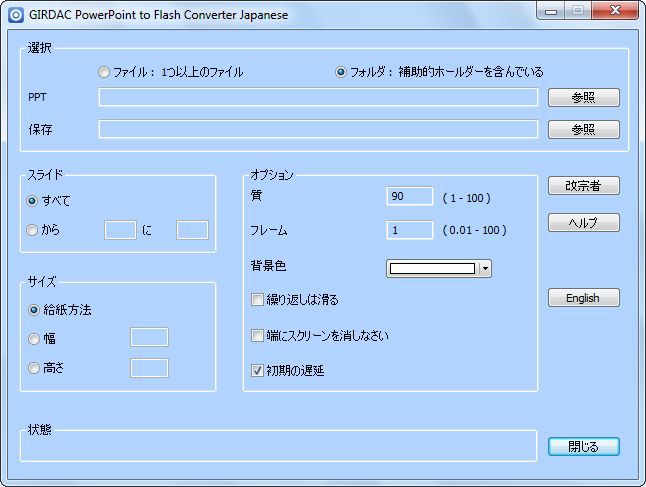The image size is (646, 487).
Task: Select the すべて slides radio button
Action: pyautogui.click(x=32, y=201)
